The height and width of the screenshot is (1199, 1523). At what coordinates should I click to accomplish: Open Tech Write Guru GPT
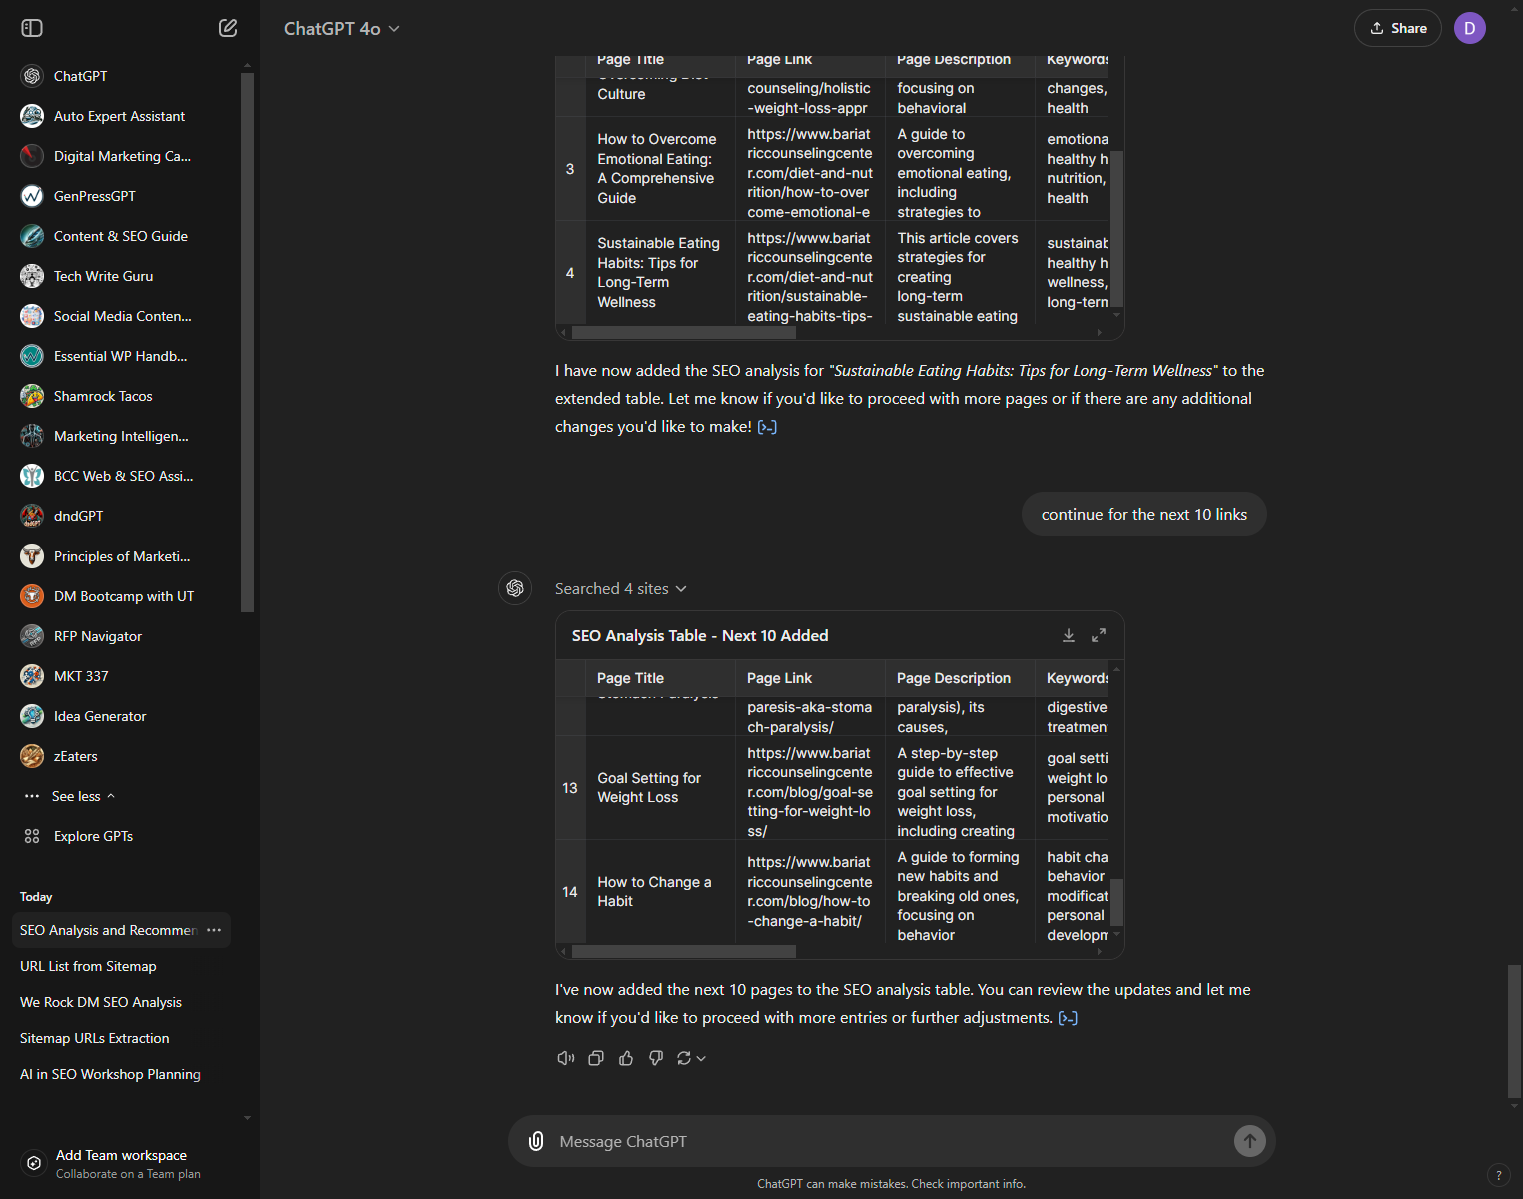pos(125,276)
